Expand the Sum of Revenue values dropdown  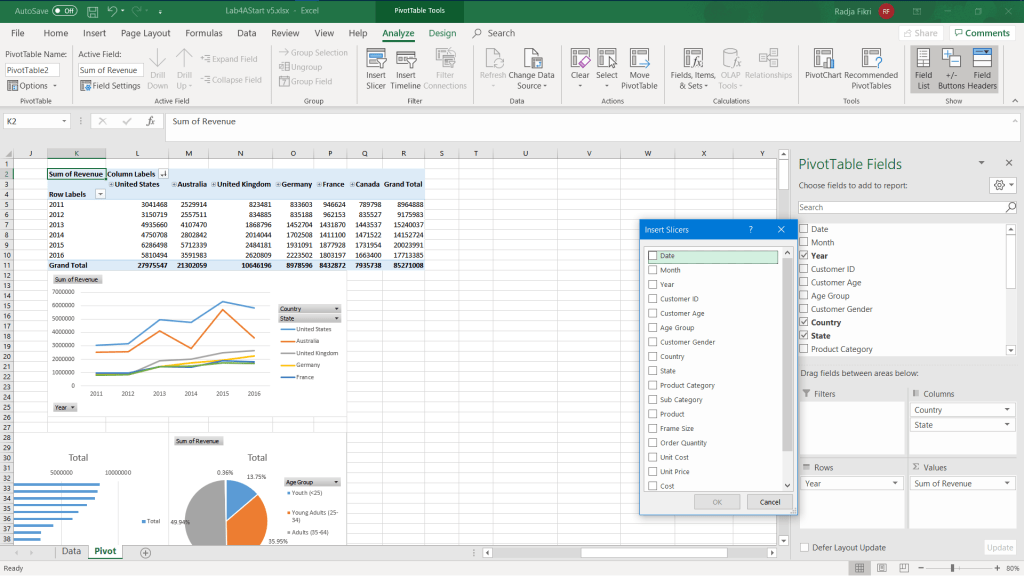1006,483
